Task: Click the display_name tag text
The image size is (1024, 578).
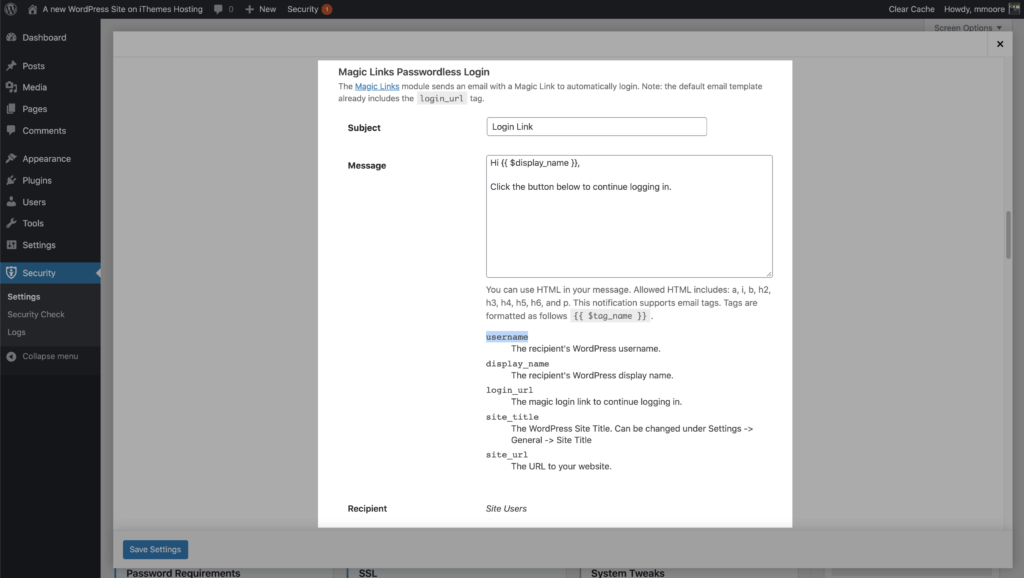Action: click(517, 364)
